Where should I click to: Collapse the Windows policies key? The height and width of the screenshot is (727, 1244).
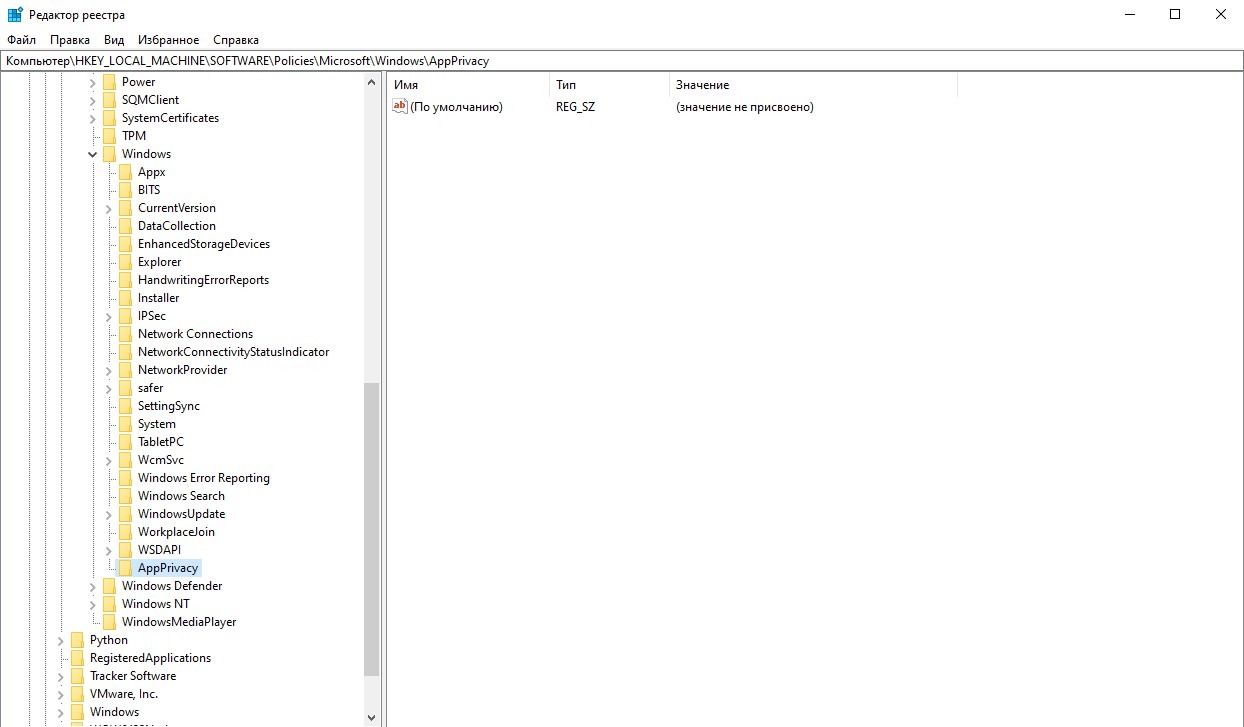point(93,154)
